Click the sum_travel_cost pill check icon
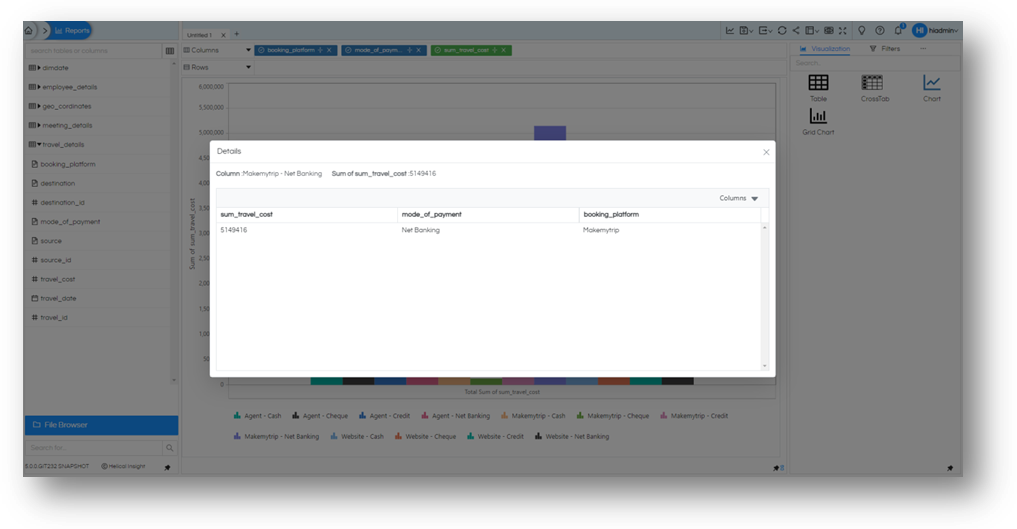This screenshot has width=1017, height=529. click(x=437, y=50)
